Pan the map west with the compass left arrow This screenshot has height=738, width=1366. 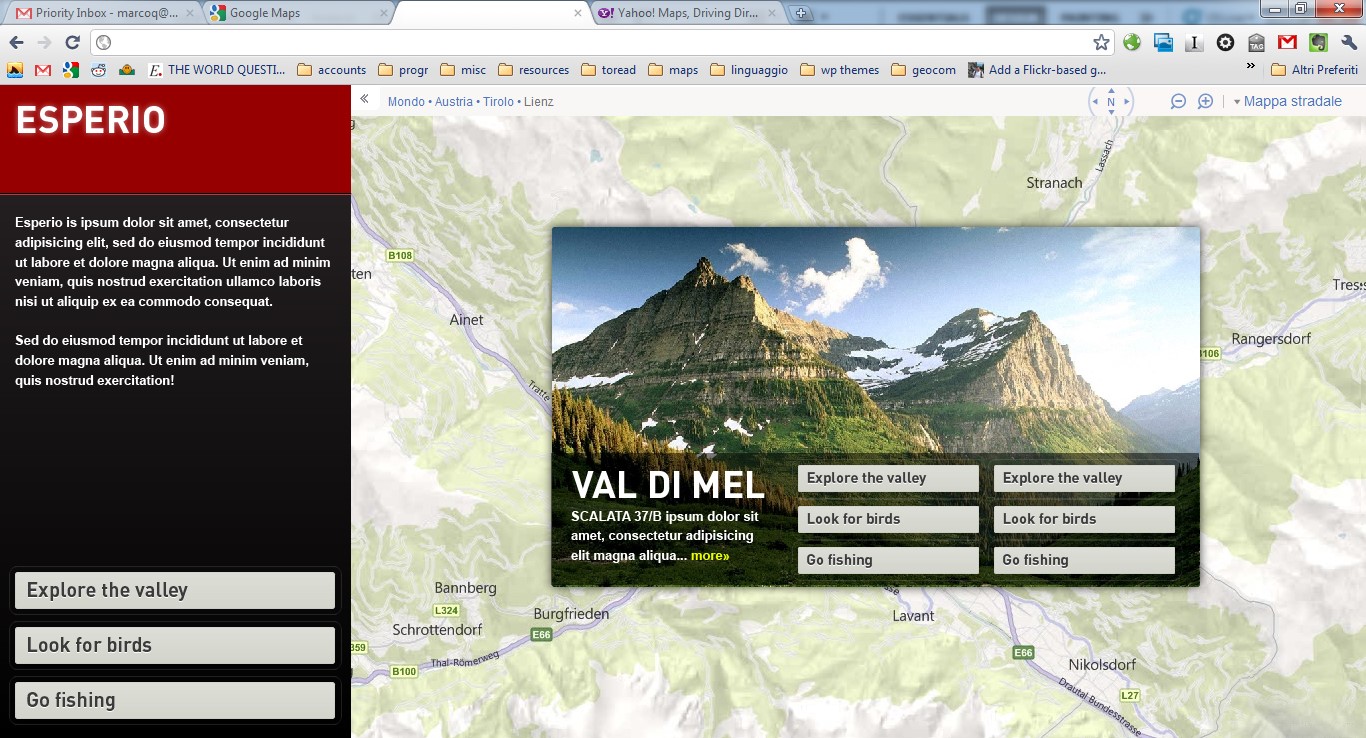pos(1095,101)
